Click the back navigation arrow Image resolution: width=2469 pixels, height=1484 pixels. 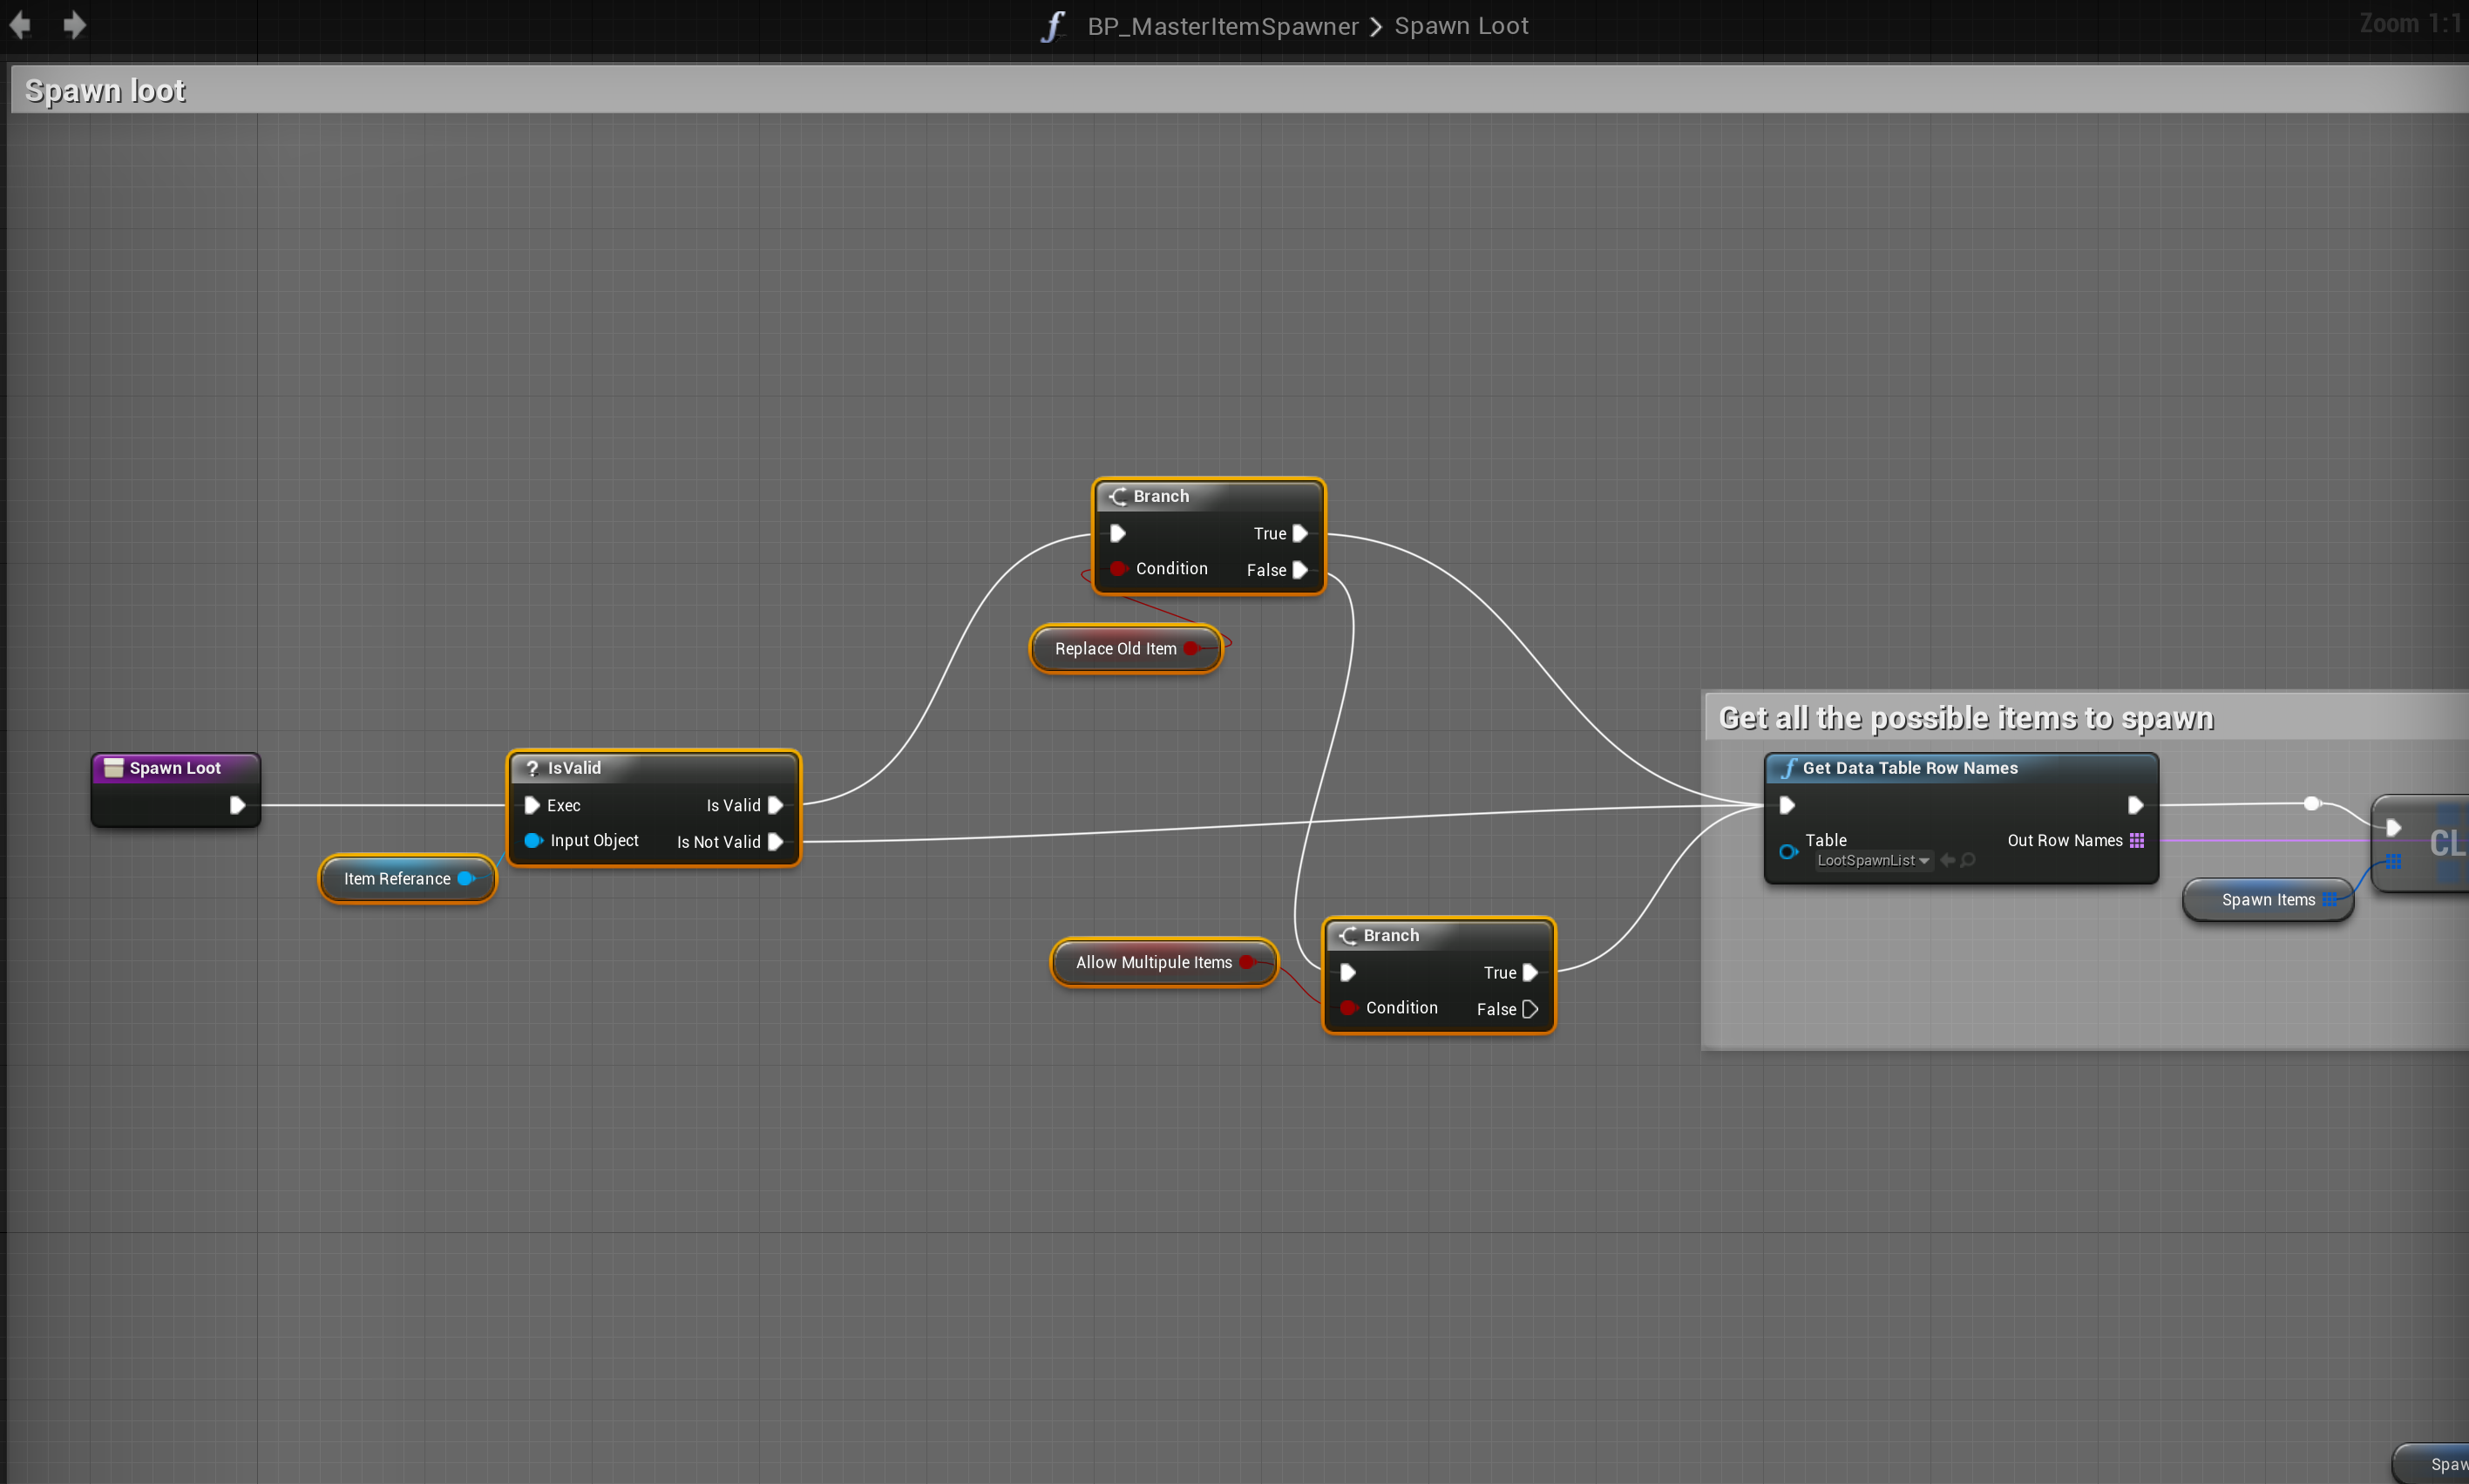coord(20,25)
